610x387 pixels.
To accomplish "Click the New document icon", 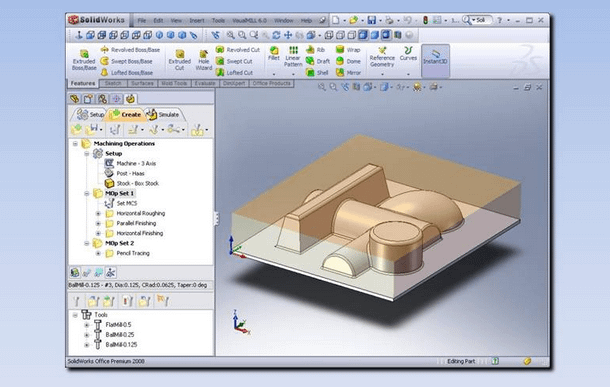I will coord(336,20).
